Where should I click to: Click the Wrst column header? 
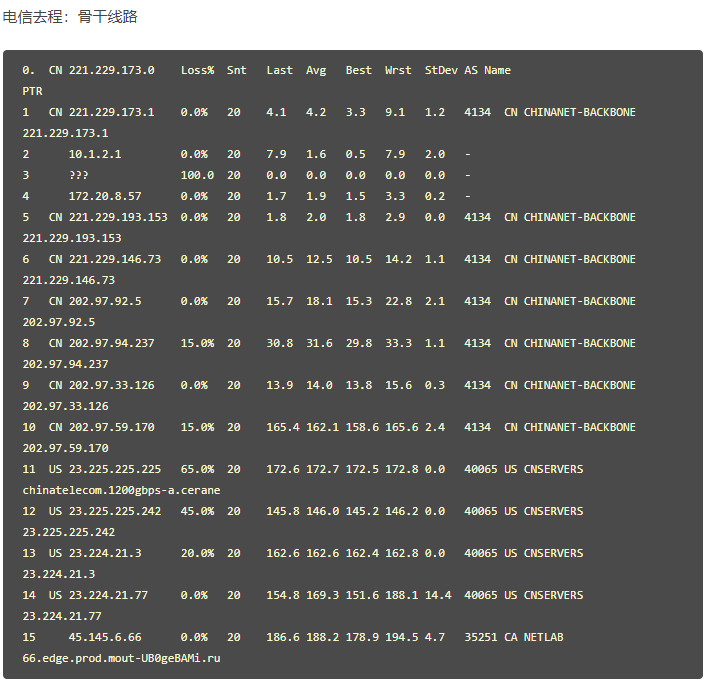[398, 70]
